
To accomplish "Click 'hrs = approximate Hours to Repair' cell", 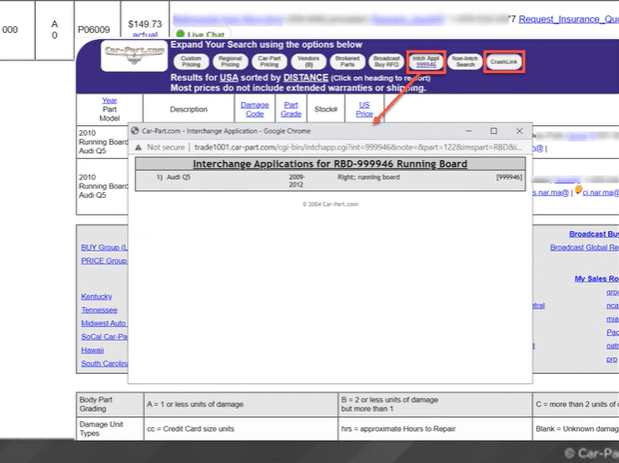I will coord(435,429).
